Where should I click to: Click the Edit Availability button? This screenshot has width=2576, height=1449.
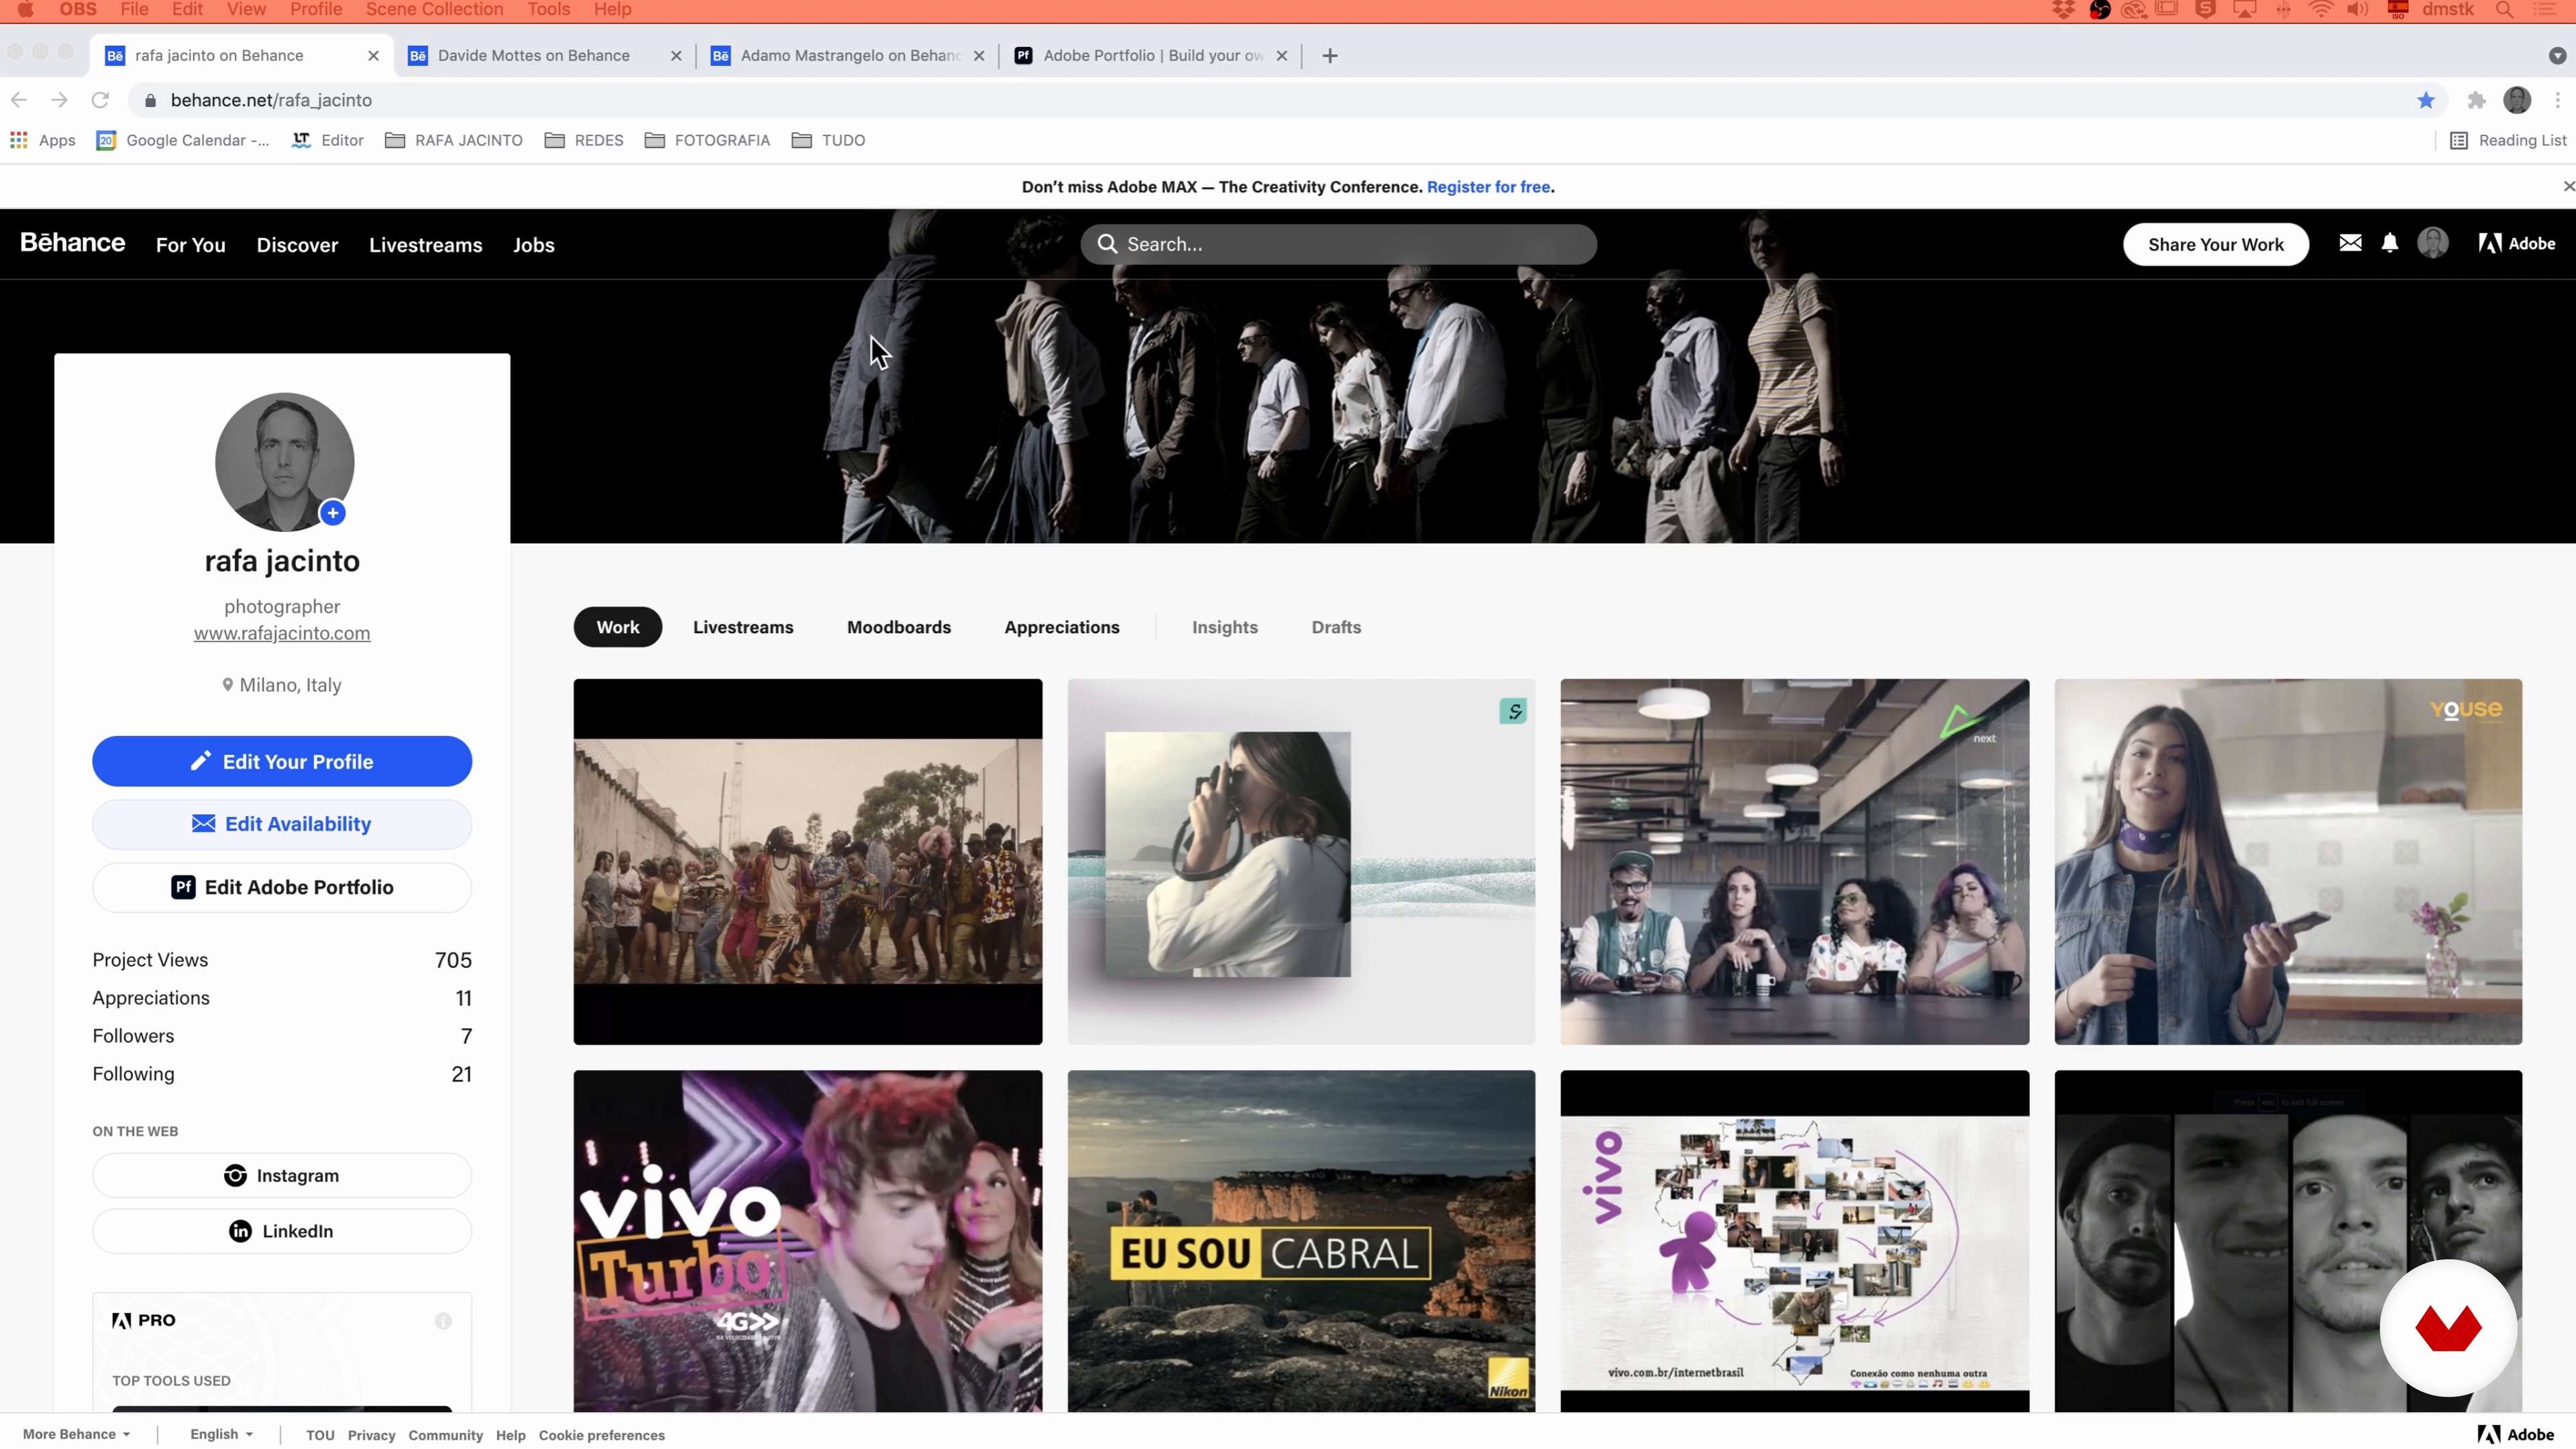[282, 824]
